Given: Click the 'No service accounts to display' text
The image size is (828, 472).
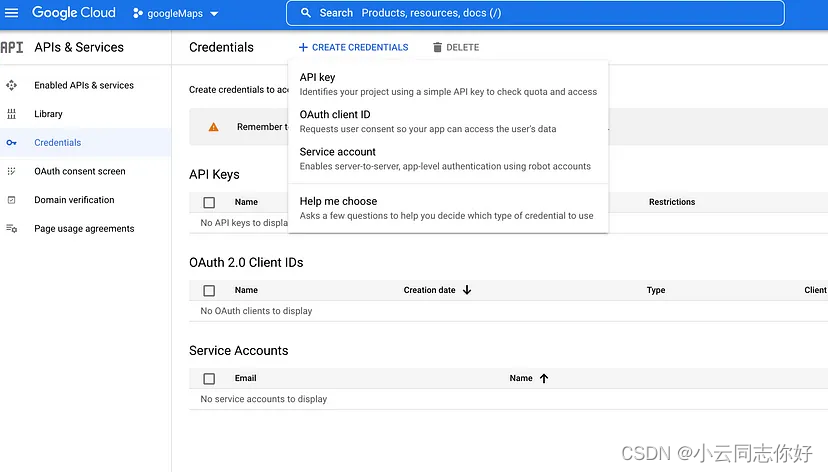Looking at the screenshot, I should tap(264, 399).
